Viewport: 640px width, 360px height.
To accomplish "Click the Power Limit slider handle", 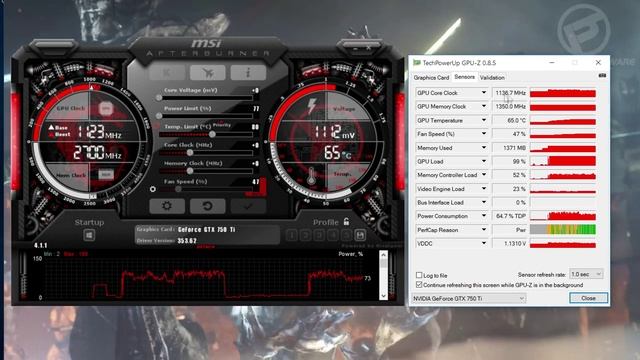I will point(159,116).
